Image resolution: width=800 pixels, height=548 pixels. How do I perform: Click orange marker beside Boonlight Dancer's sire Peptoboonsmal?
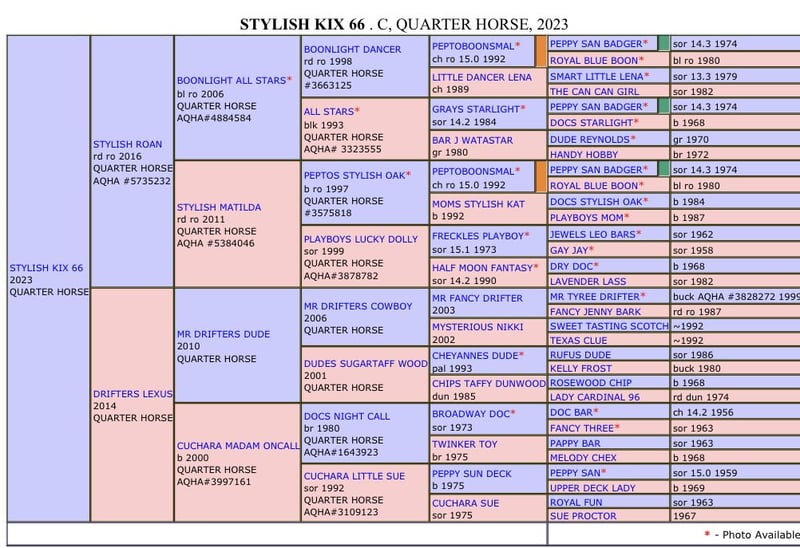541,52
